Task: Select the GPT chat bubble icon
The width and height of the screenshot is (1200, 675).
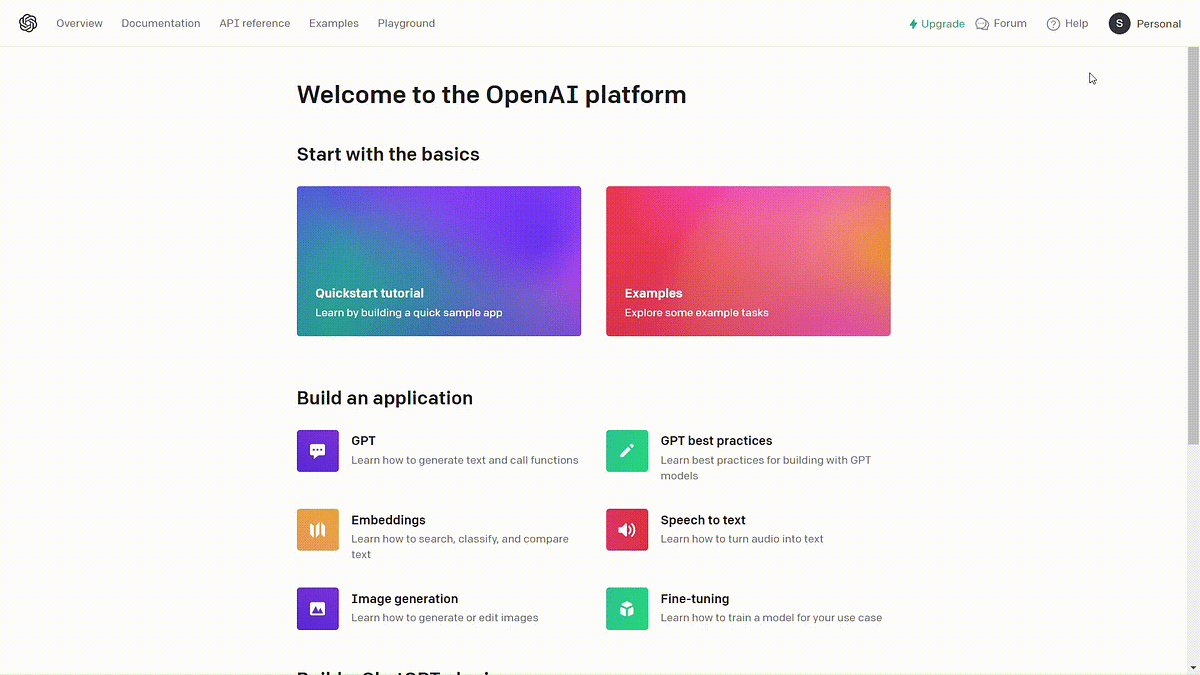Action: (317, 450)
